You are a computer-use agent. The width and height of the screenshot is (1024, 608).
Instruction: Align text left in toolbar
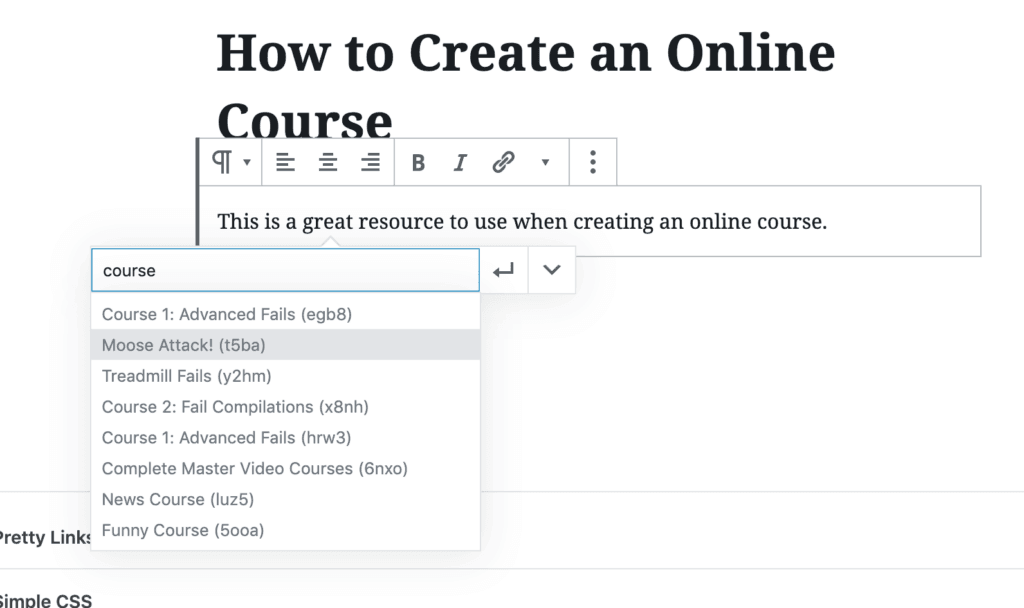click(286, 162)
